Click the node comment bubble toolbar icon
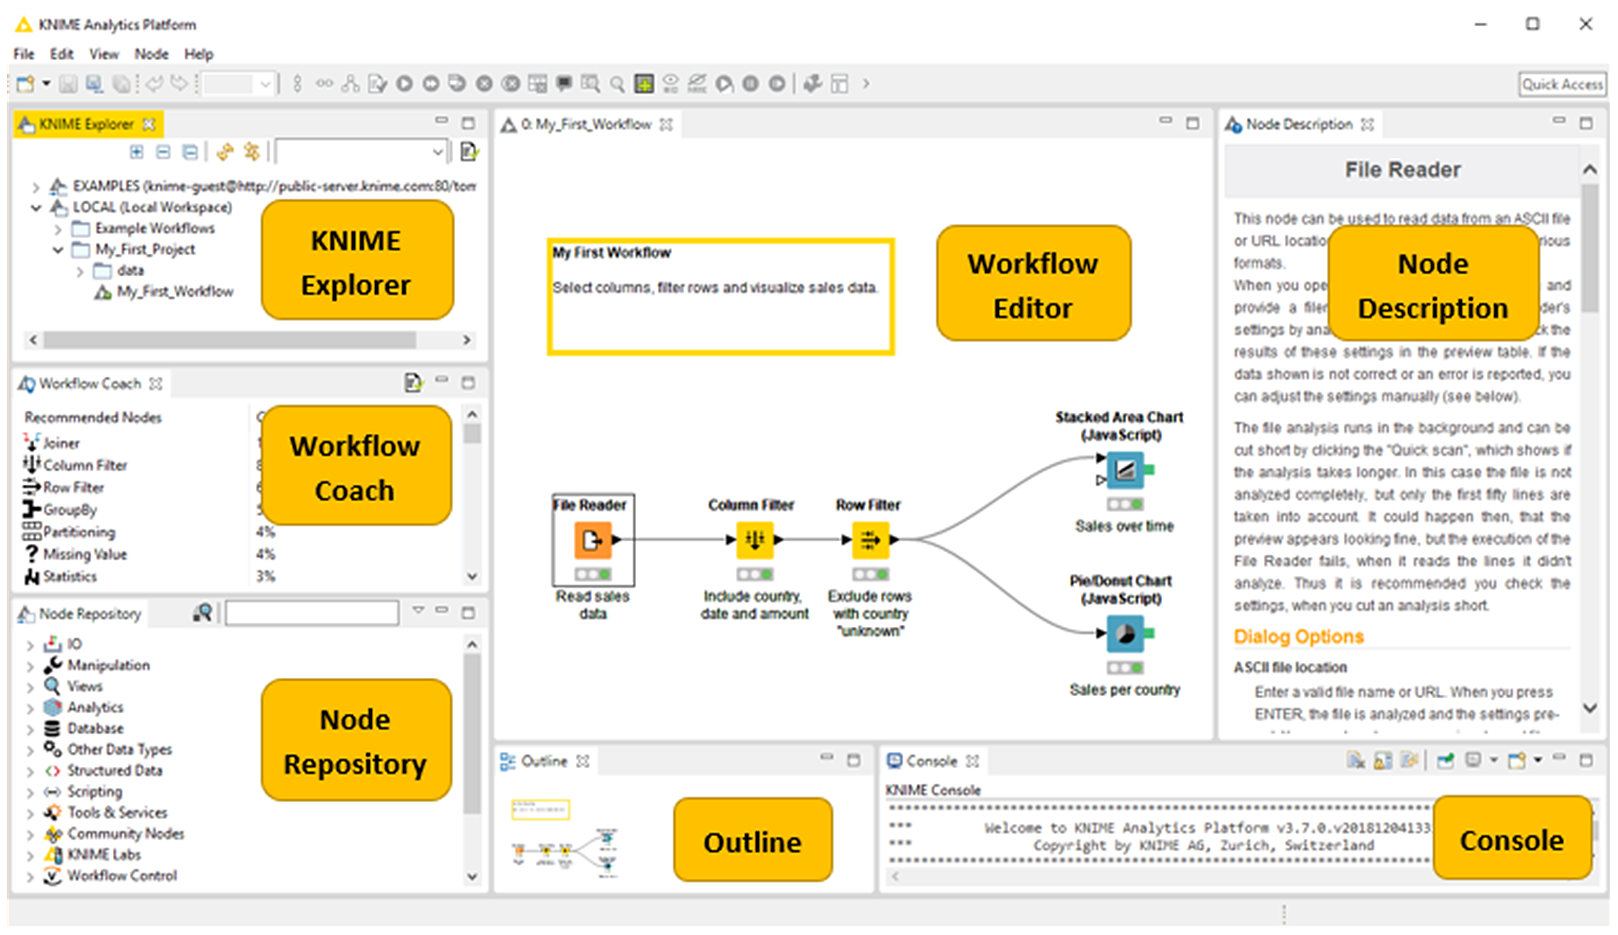The height and width of the screenshot is (935, 1618). [x=563, y=84]
